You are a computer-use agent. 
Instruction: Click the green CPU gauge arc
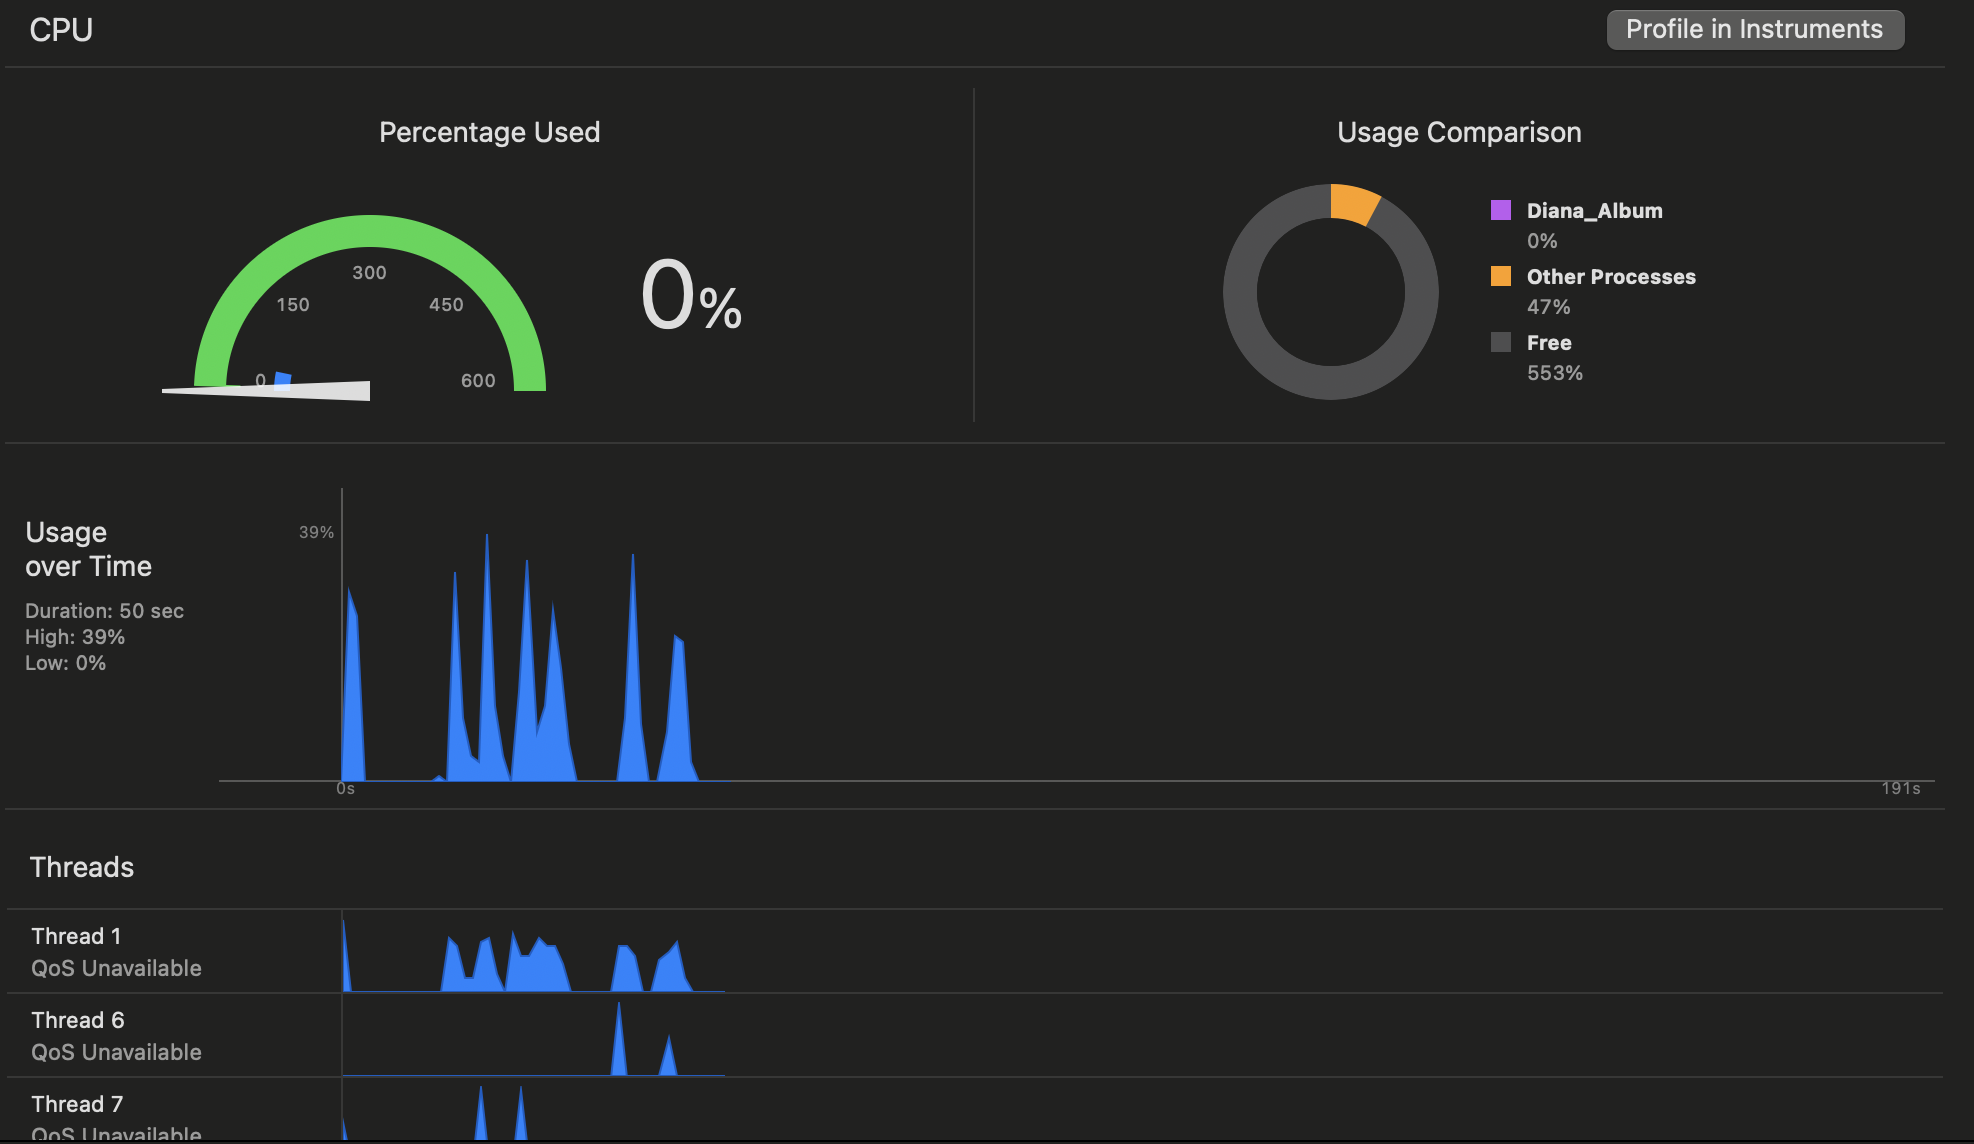click(370, 231)
